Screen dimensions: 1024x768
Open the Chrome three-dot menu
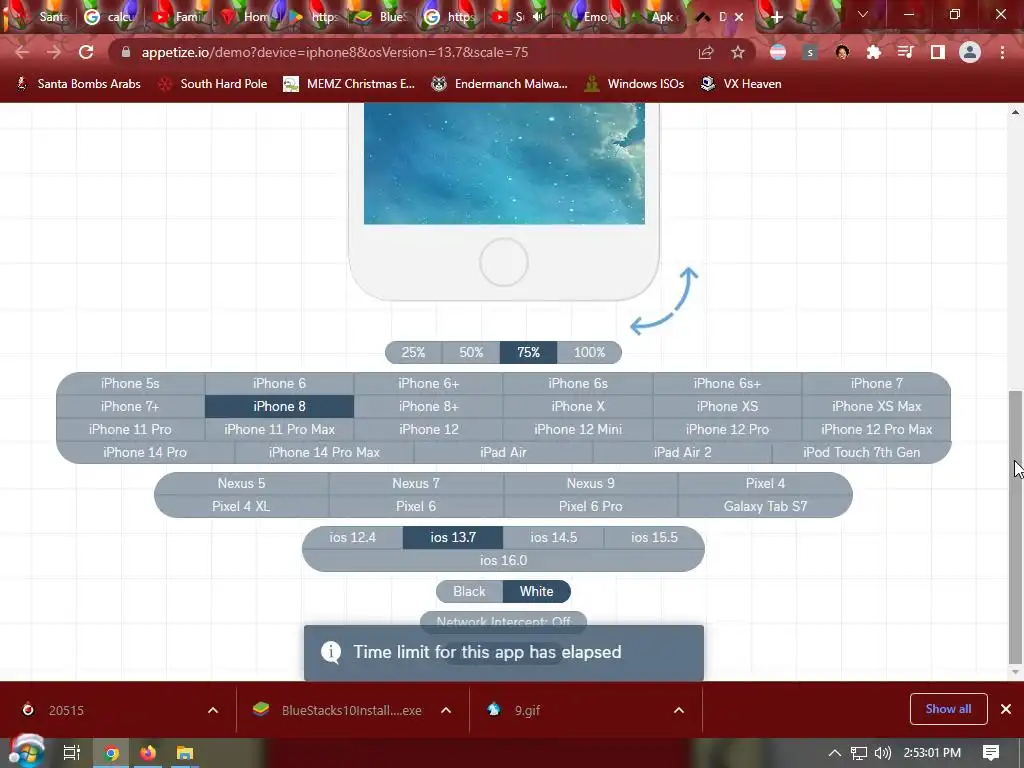pos(1002,52)
